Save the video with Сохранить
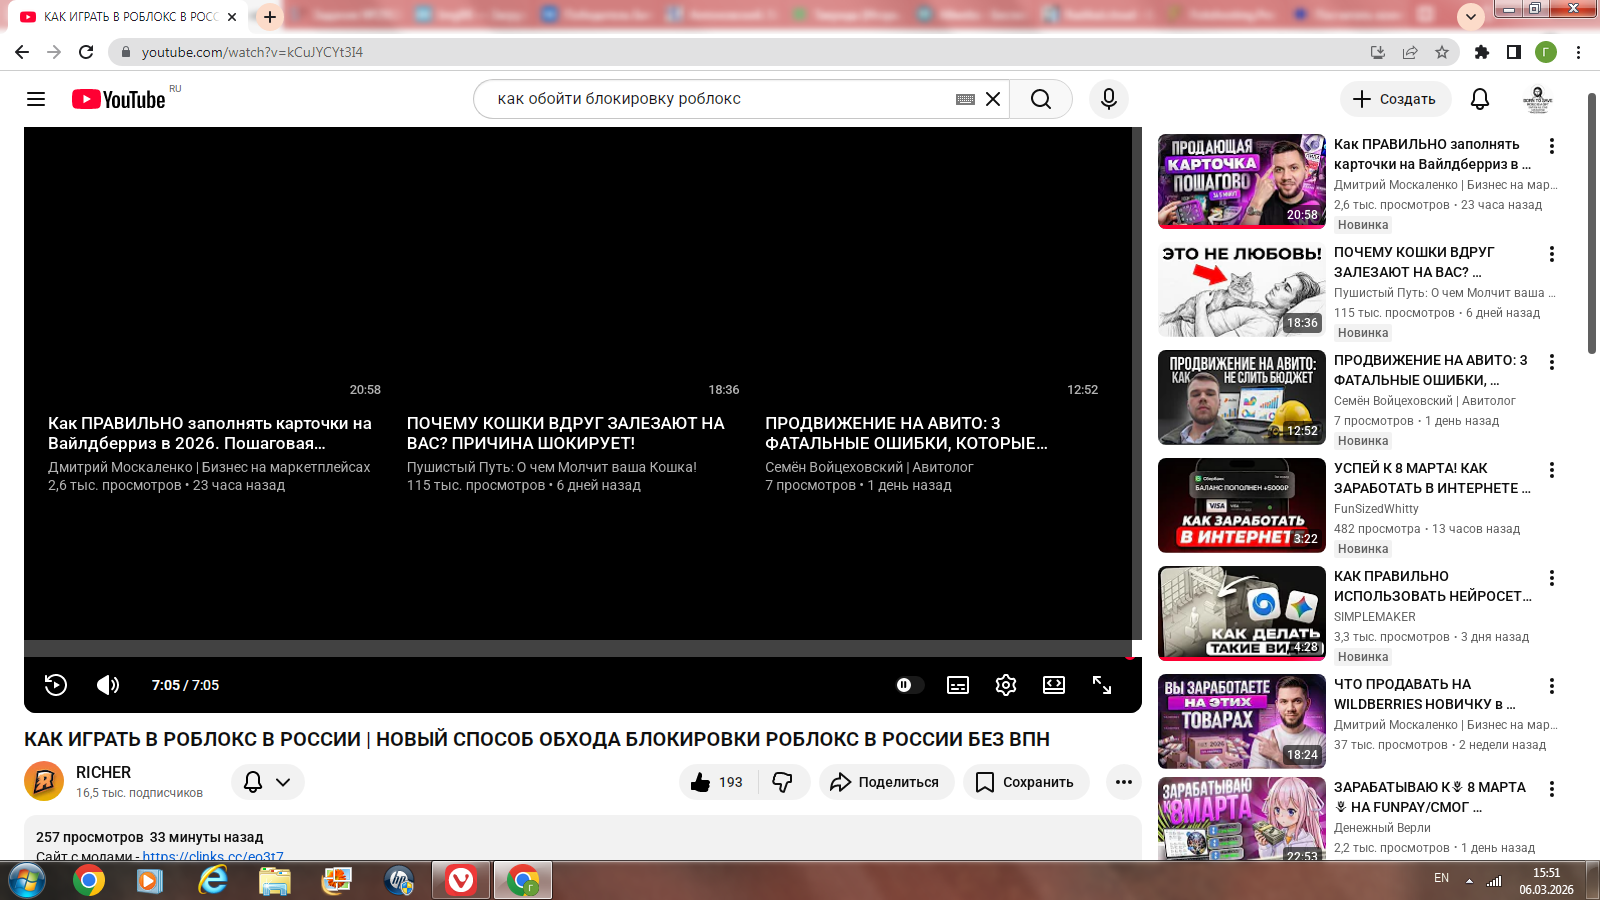This screenshot has height=900, width=1600. click(x=1026, y=782)
